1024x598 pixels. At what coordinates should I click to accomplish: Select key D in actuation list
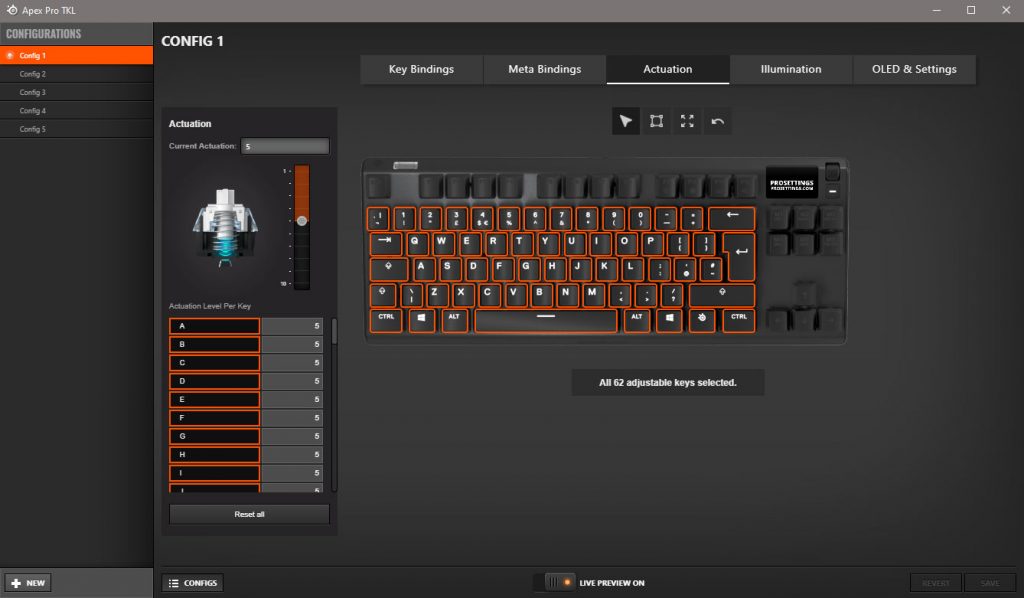coord(214,381)
